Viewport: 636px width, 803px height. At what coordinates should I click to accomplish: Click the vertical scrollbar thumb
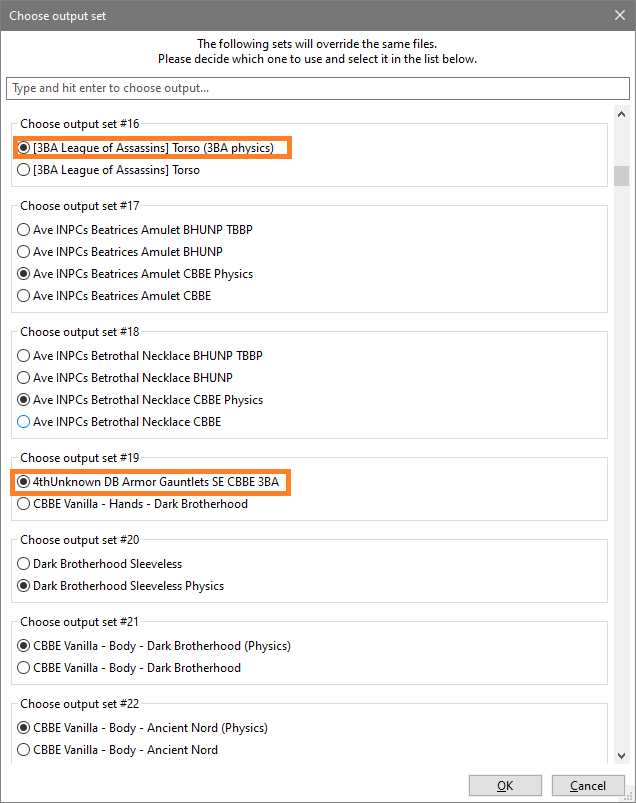621,176
